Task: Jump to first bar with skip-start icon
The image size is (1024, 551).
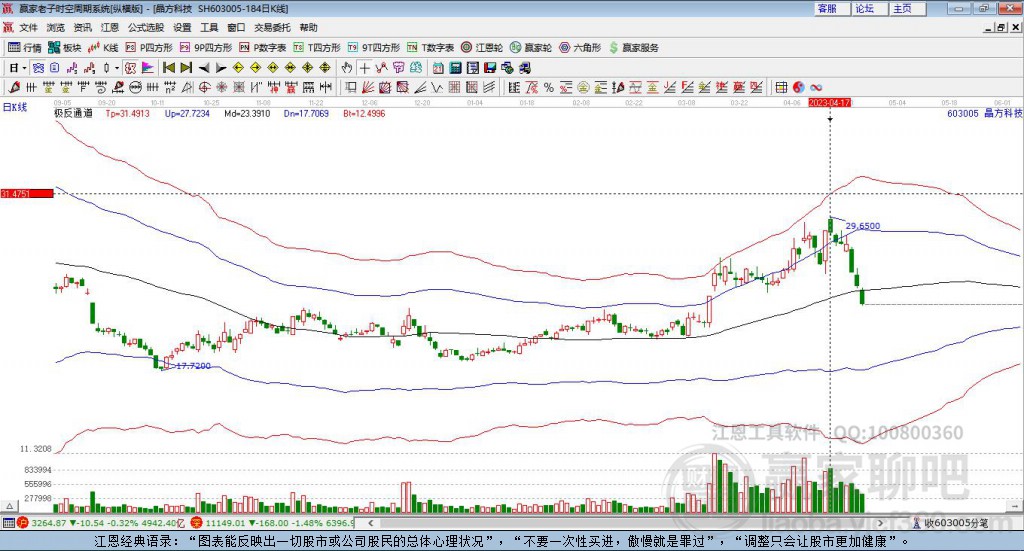Action: pyautogui.click(x=169, y=68)
